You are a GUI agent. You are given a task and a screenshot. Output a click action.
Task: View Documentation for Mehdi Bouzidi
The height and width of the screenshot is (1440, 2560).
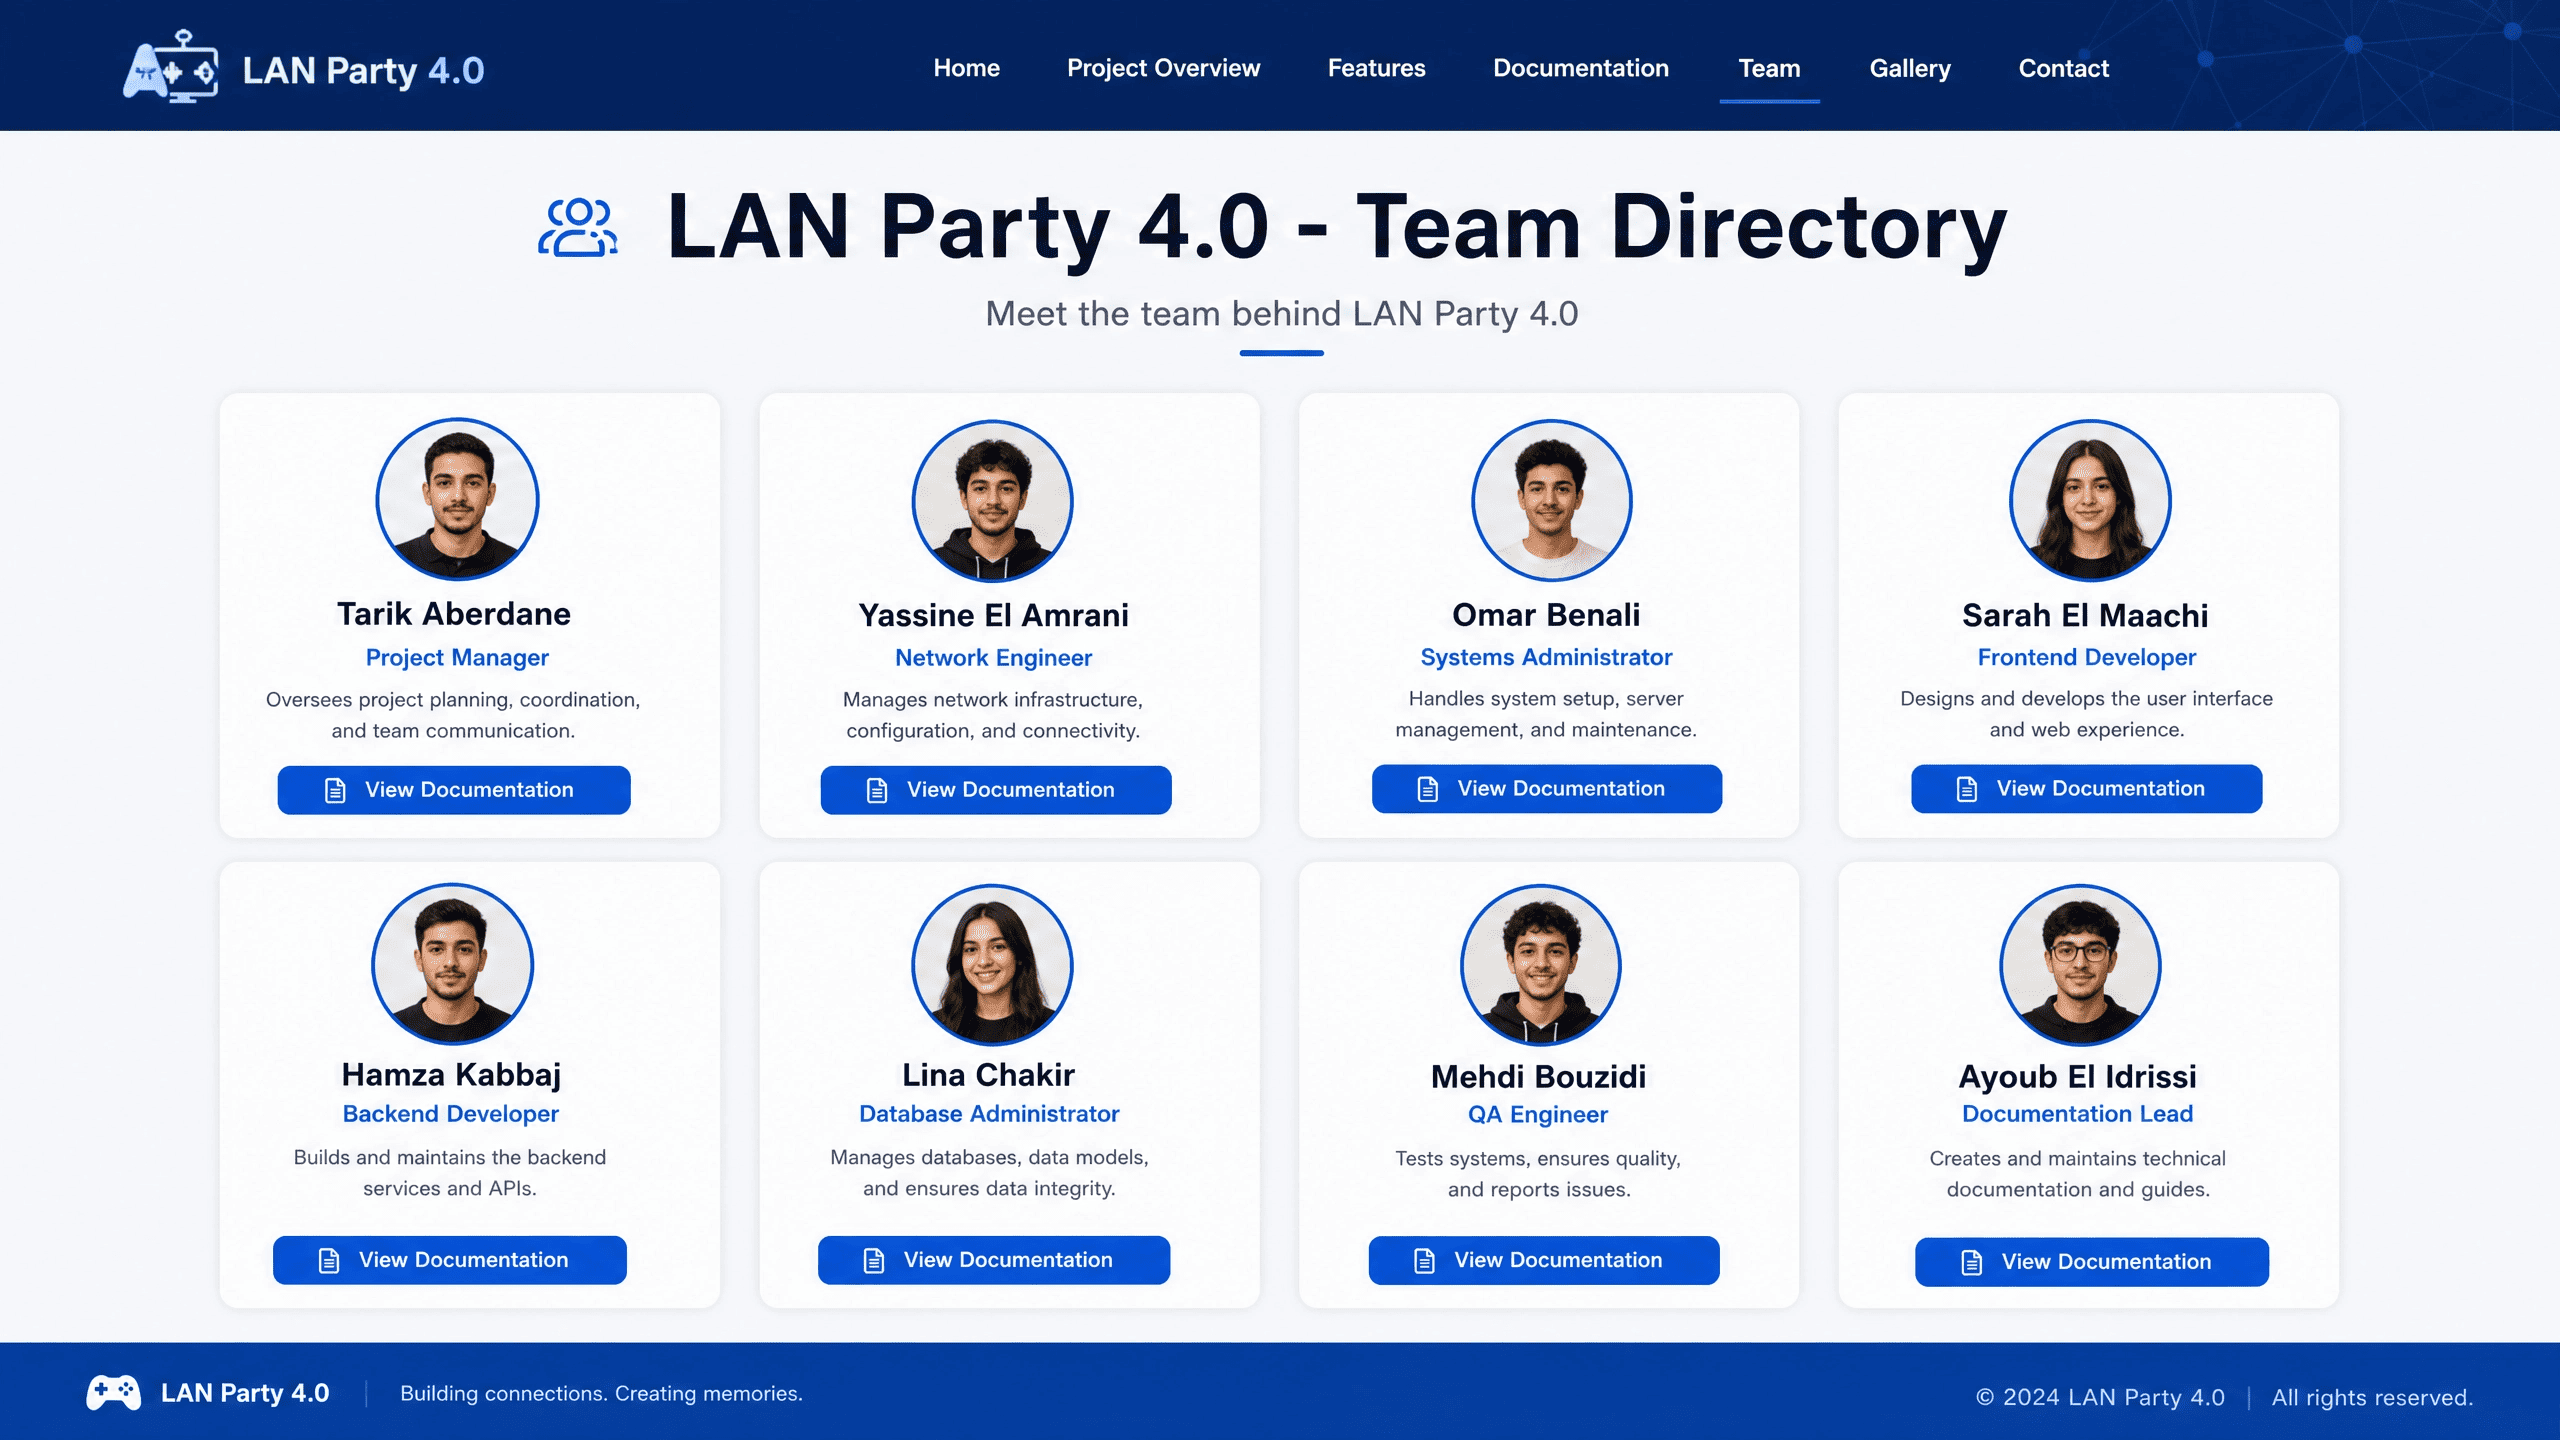[1544, 1260]
